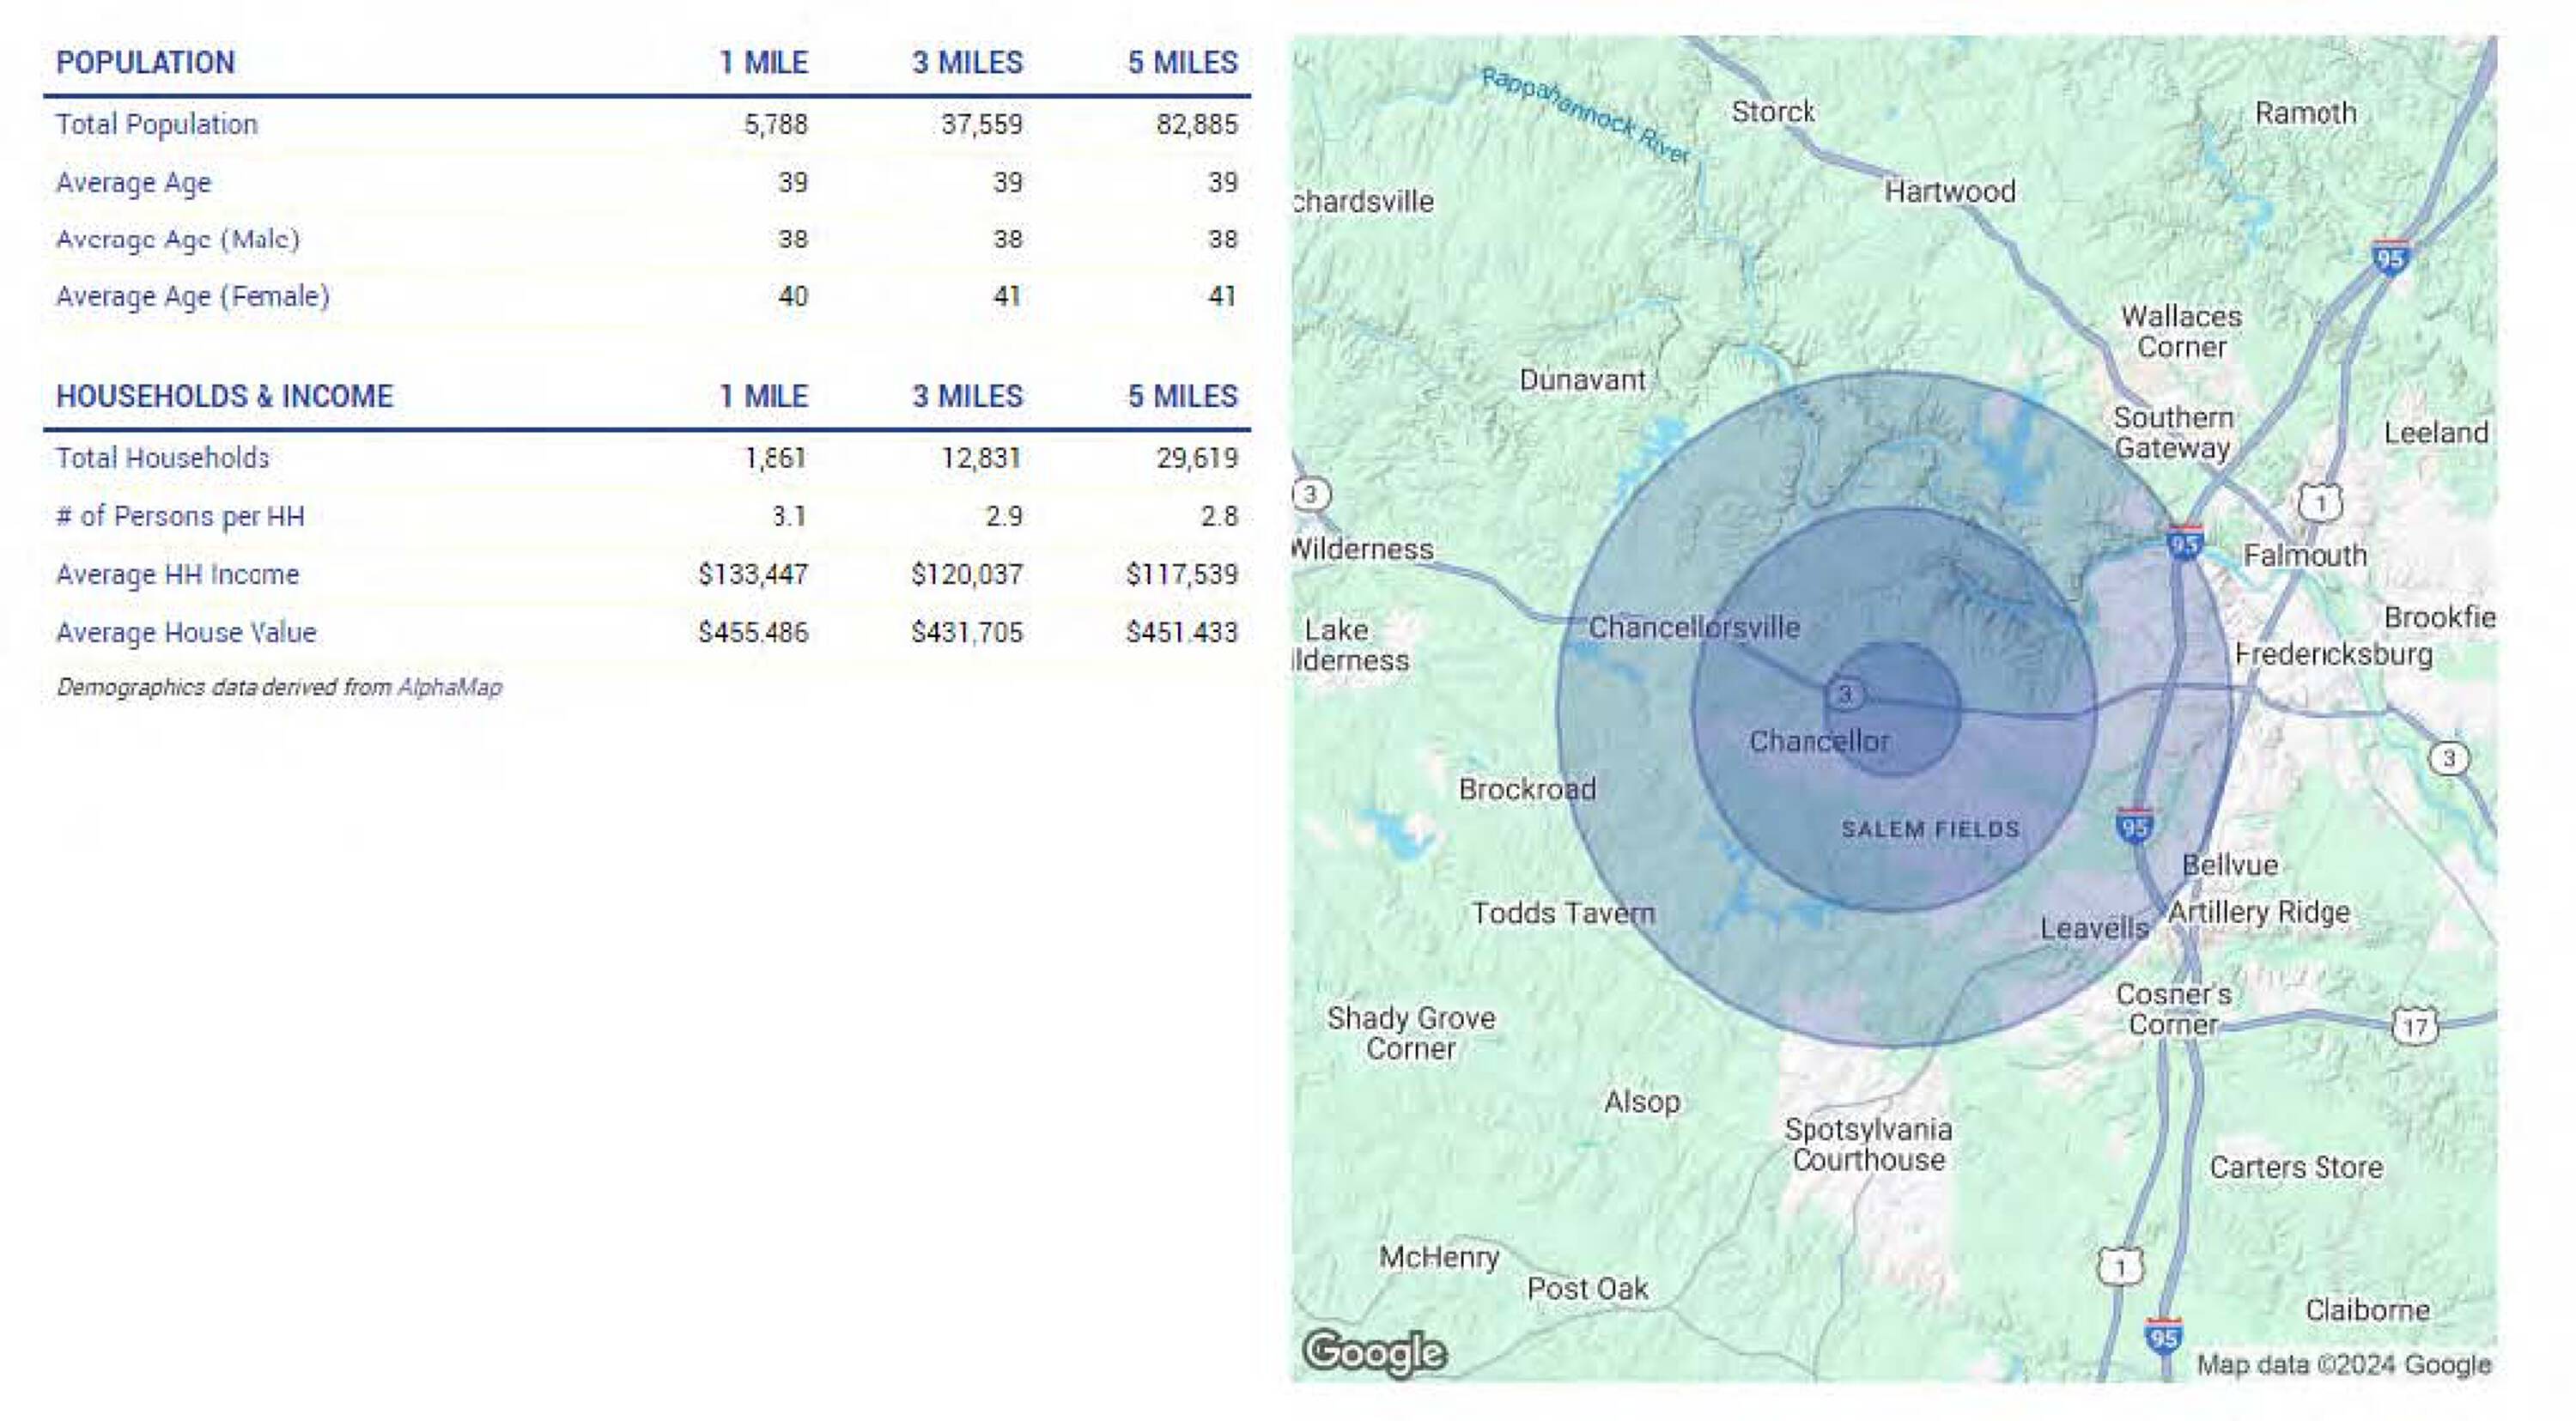Open the AlphaMap source link
Viewport: 2576px width, 1421px height.
tap(449, 687)
